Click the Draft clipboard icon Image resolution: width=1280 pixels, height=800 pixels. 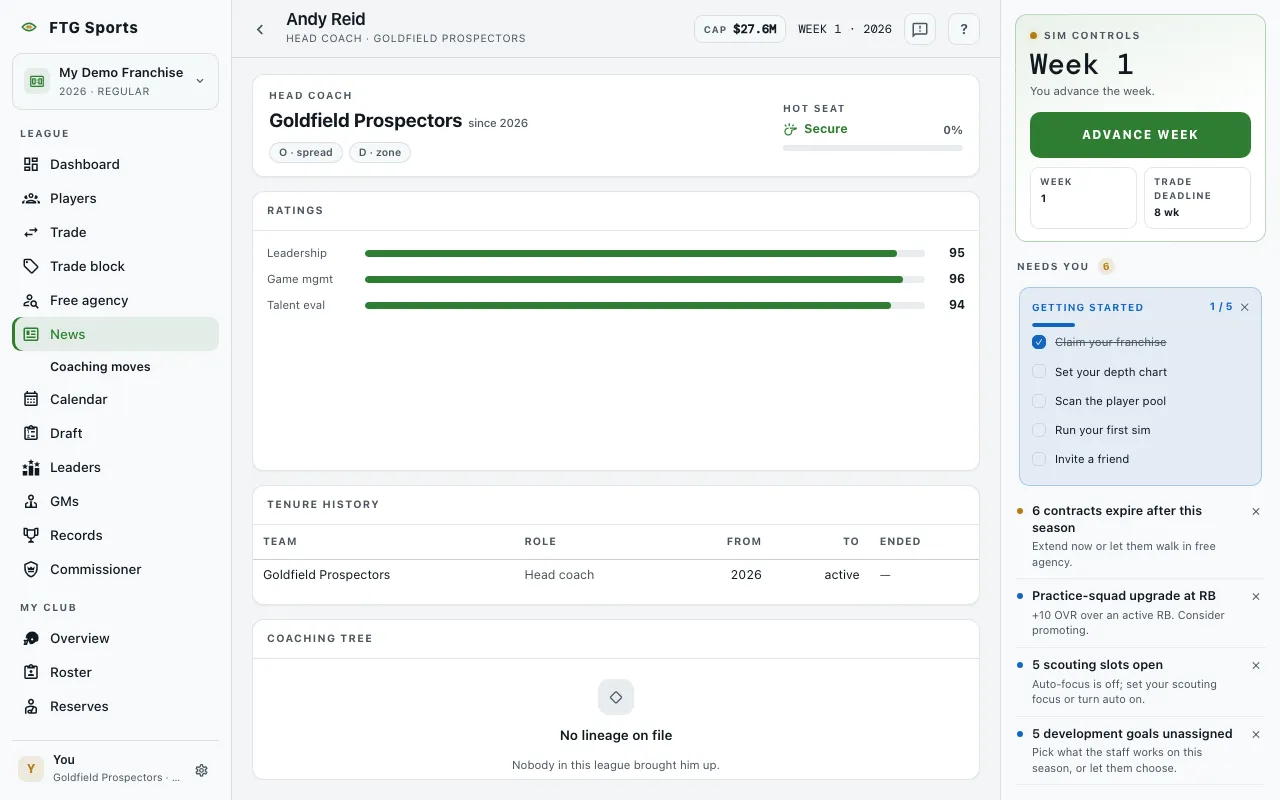point(31,433)
